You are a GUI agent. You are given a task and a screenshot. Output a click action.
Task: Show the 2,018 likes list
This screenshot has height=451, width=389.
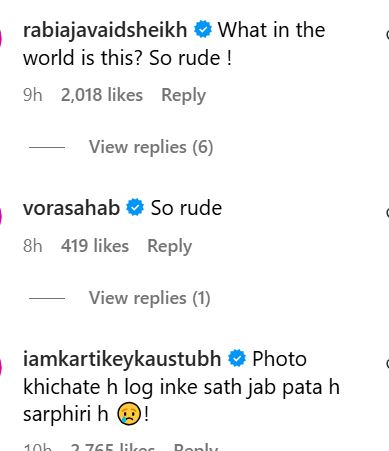[102, 95]
